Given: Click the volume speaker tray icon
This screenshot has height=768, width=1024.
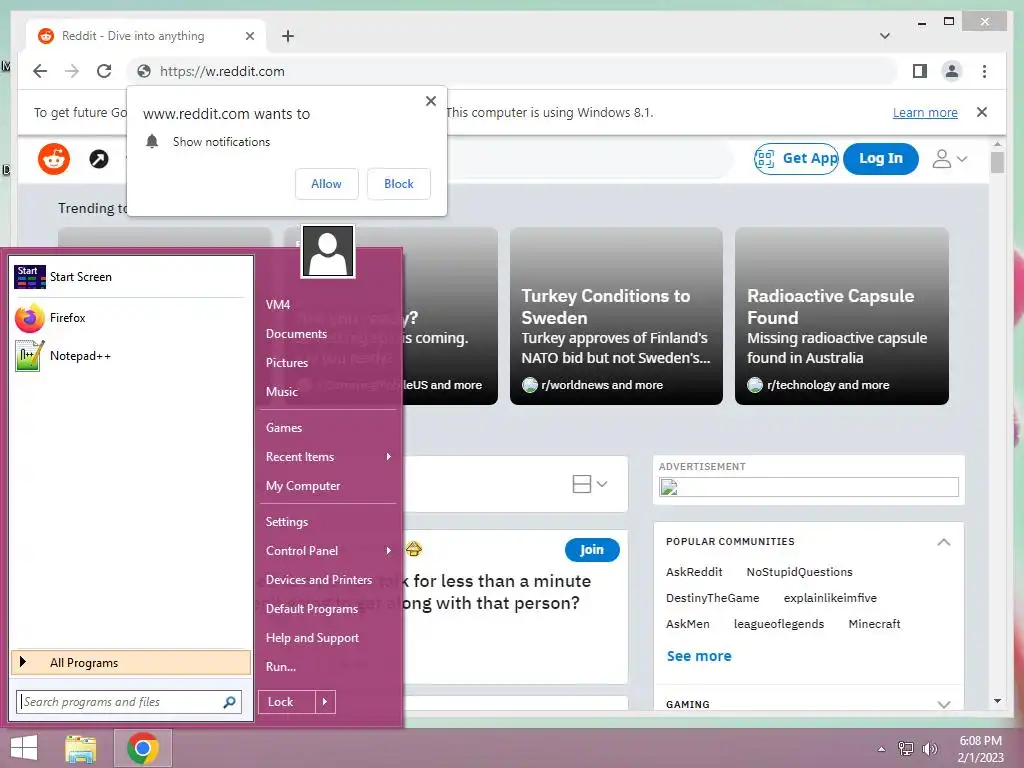Looking at the screenshot, I should 929,749.
